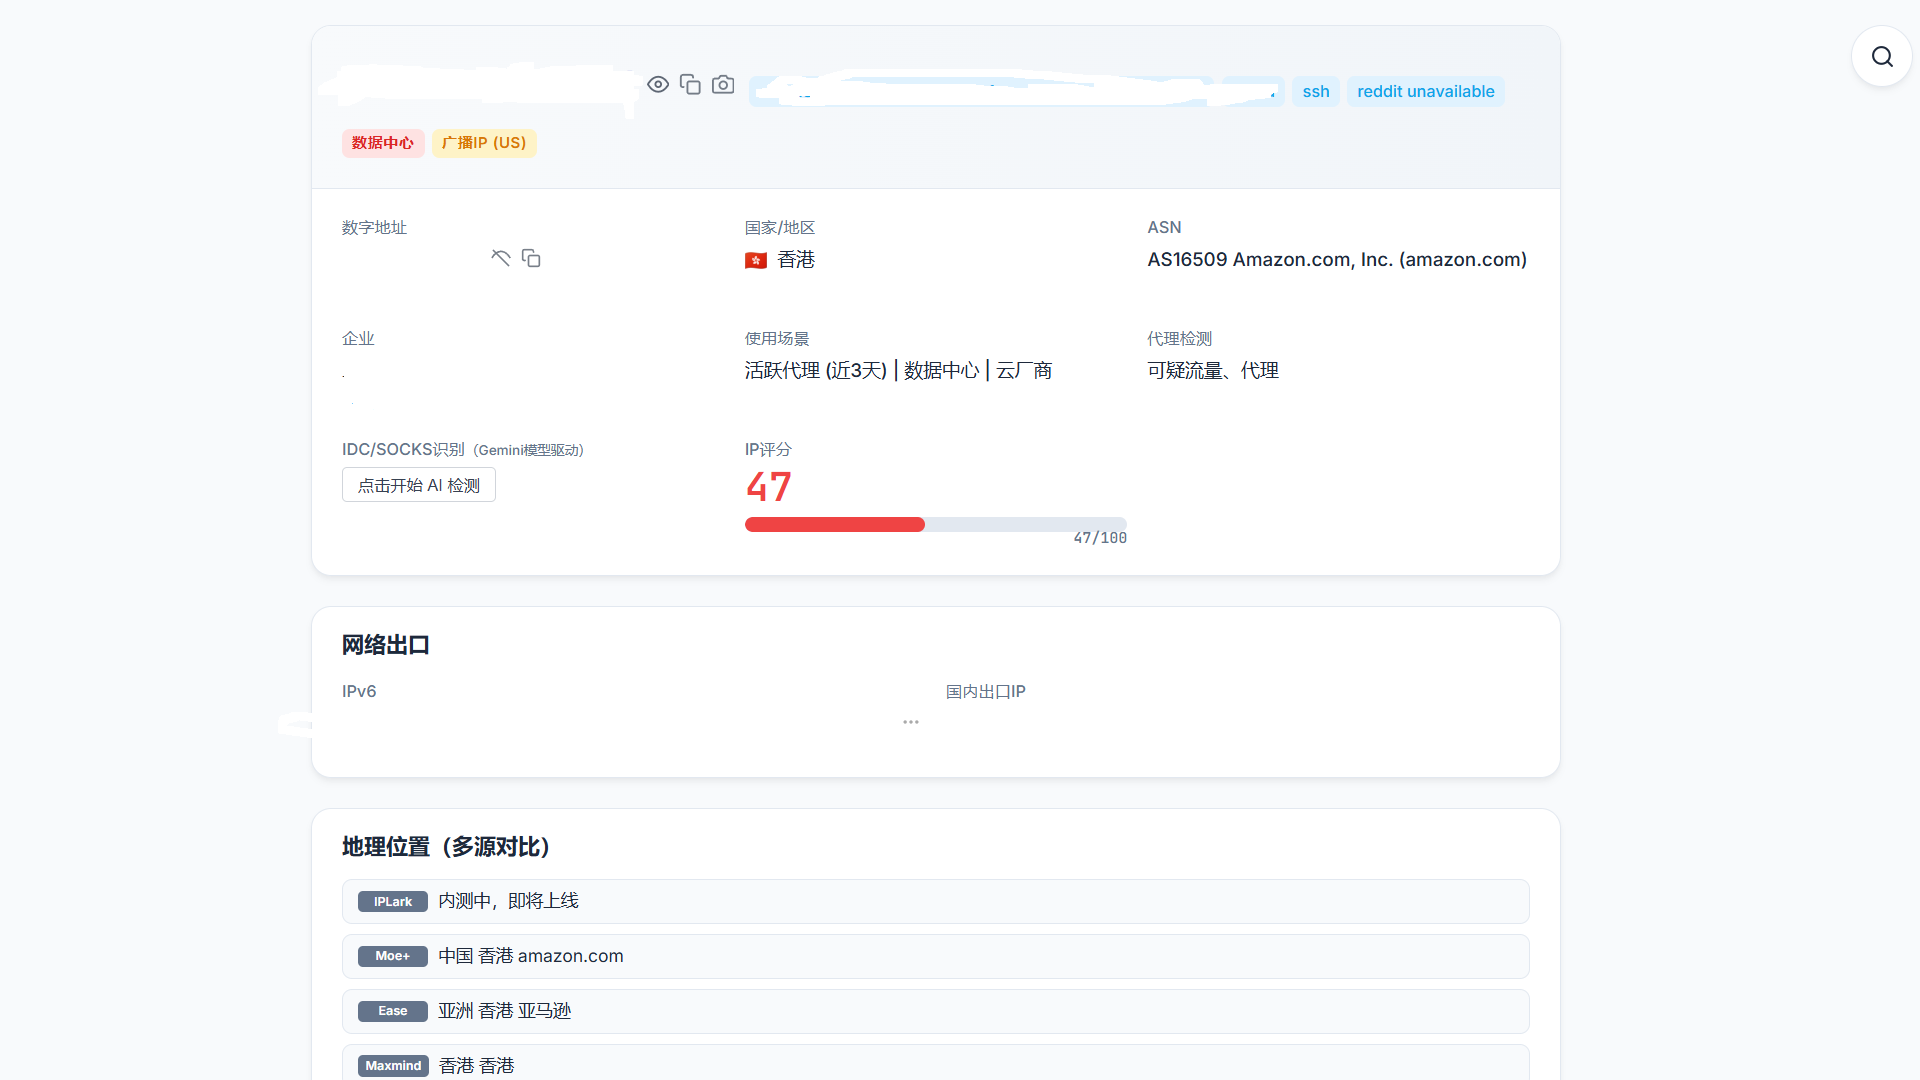
Task: Copy the IP with the header copy icon
Action: tap(690, 85)
